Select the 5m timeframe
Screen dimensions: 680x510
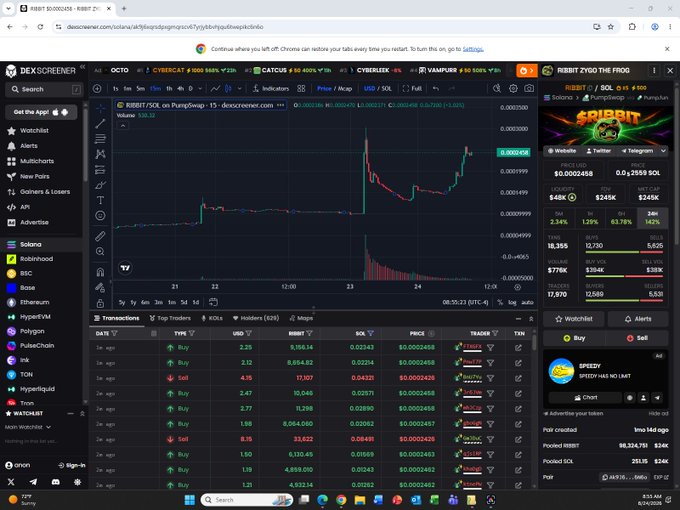[x=141, y=88]
